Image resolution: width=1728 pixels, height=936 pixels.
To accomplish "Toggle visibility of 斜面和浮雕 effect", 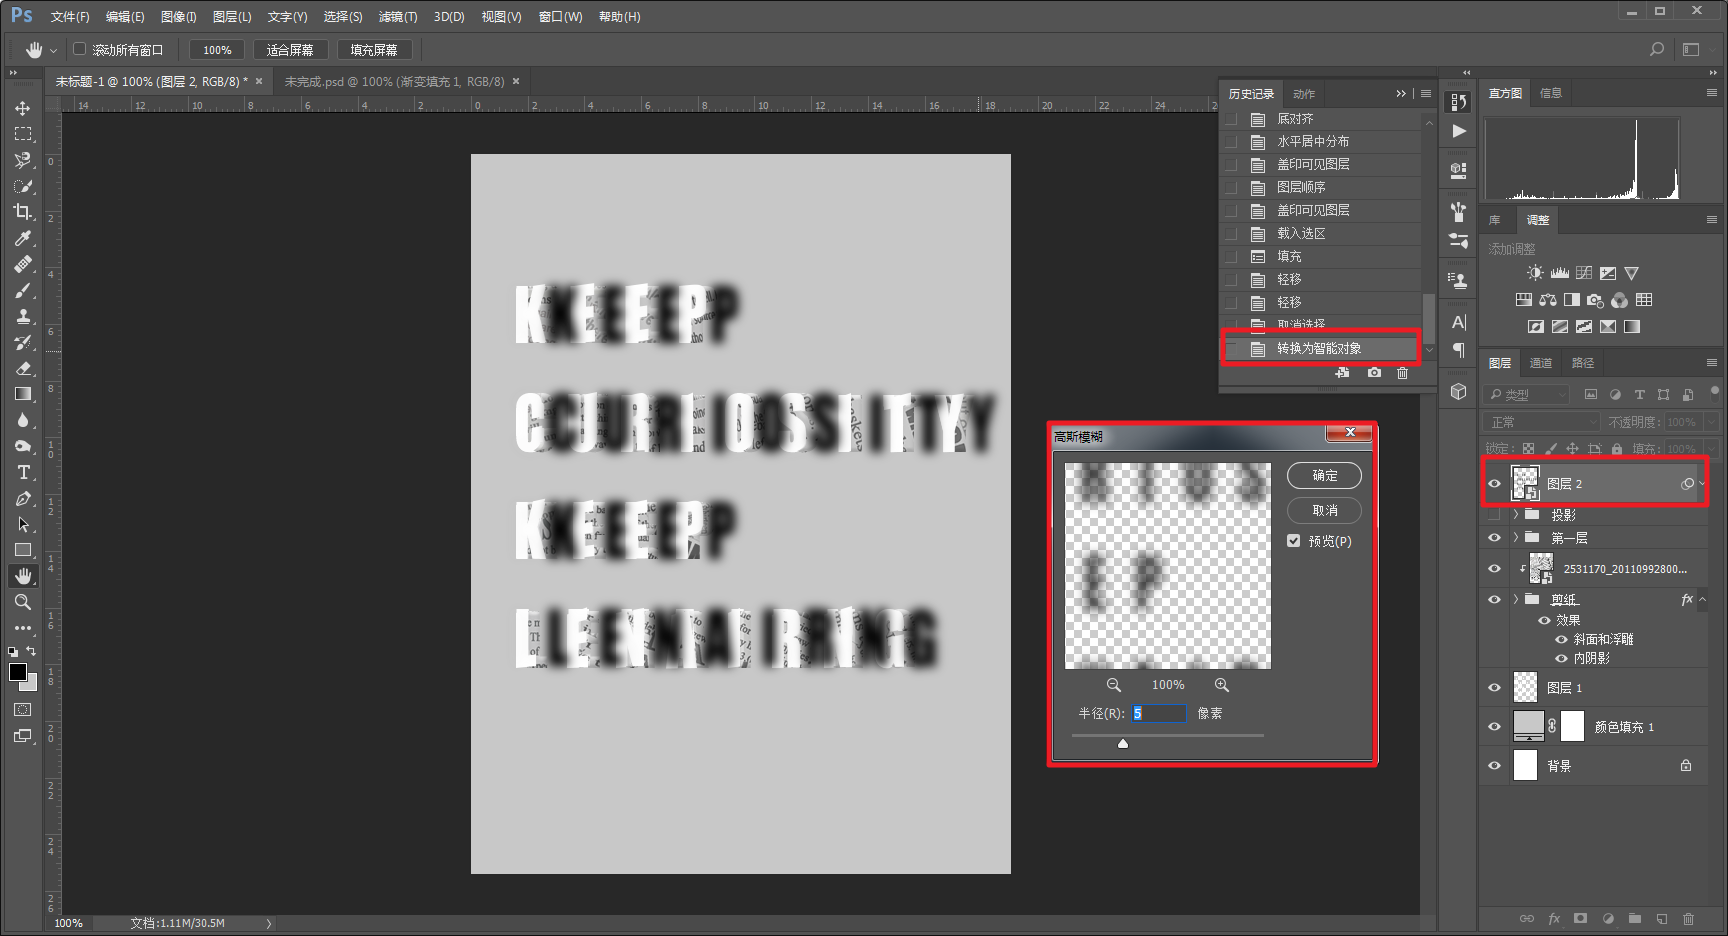I will (x=1561, y=640).
